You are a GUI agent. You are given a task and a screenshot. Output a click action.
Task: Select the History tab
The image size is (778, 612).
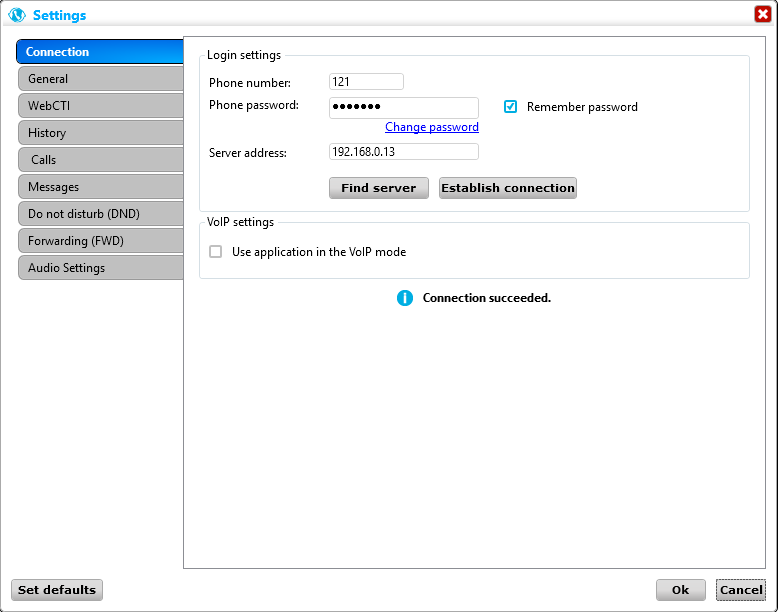coord(100,133)
